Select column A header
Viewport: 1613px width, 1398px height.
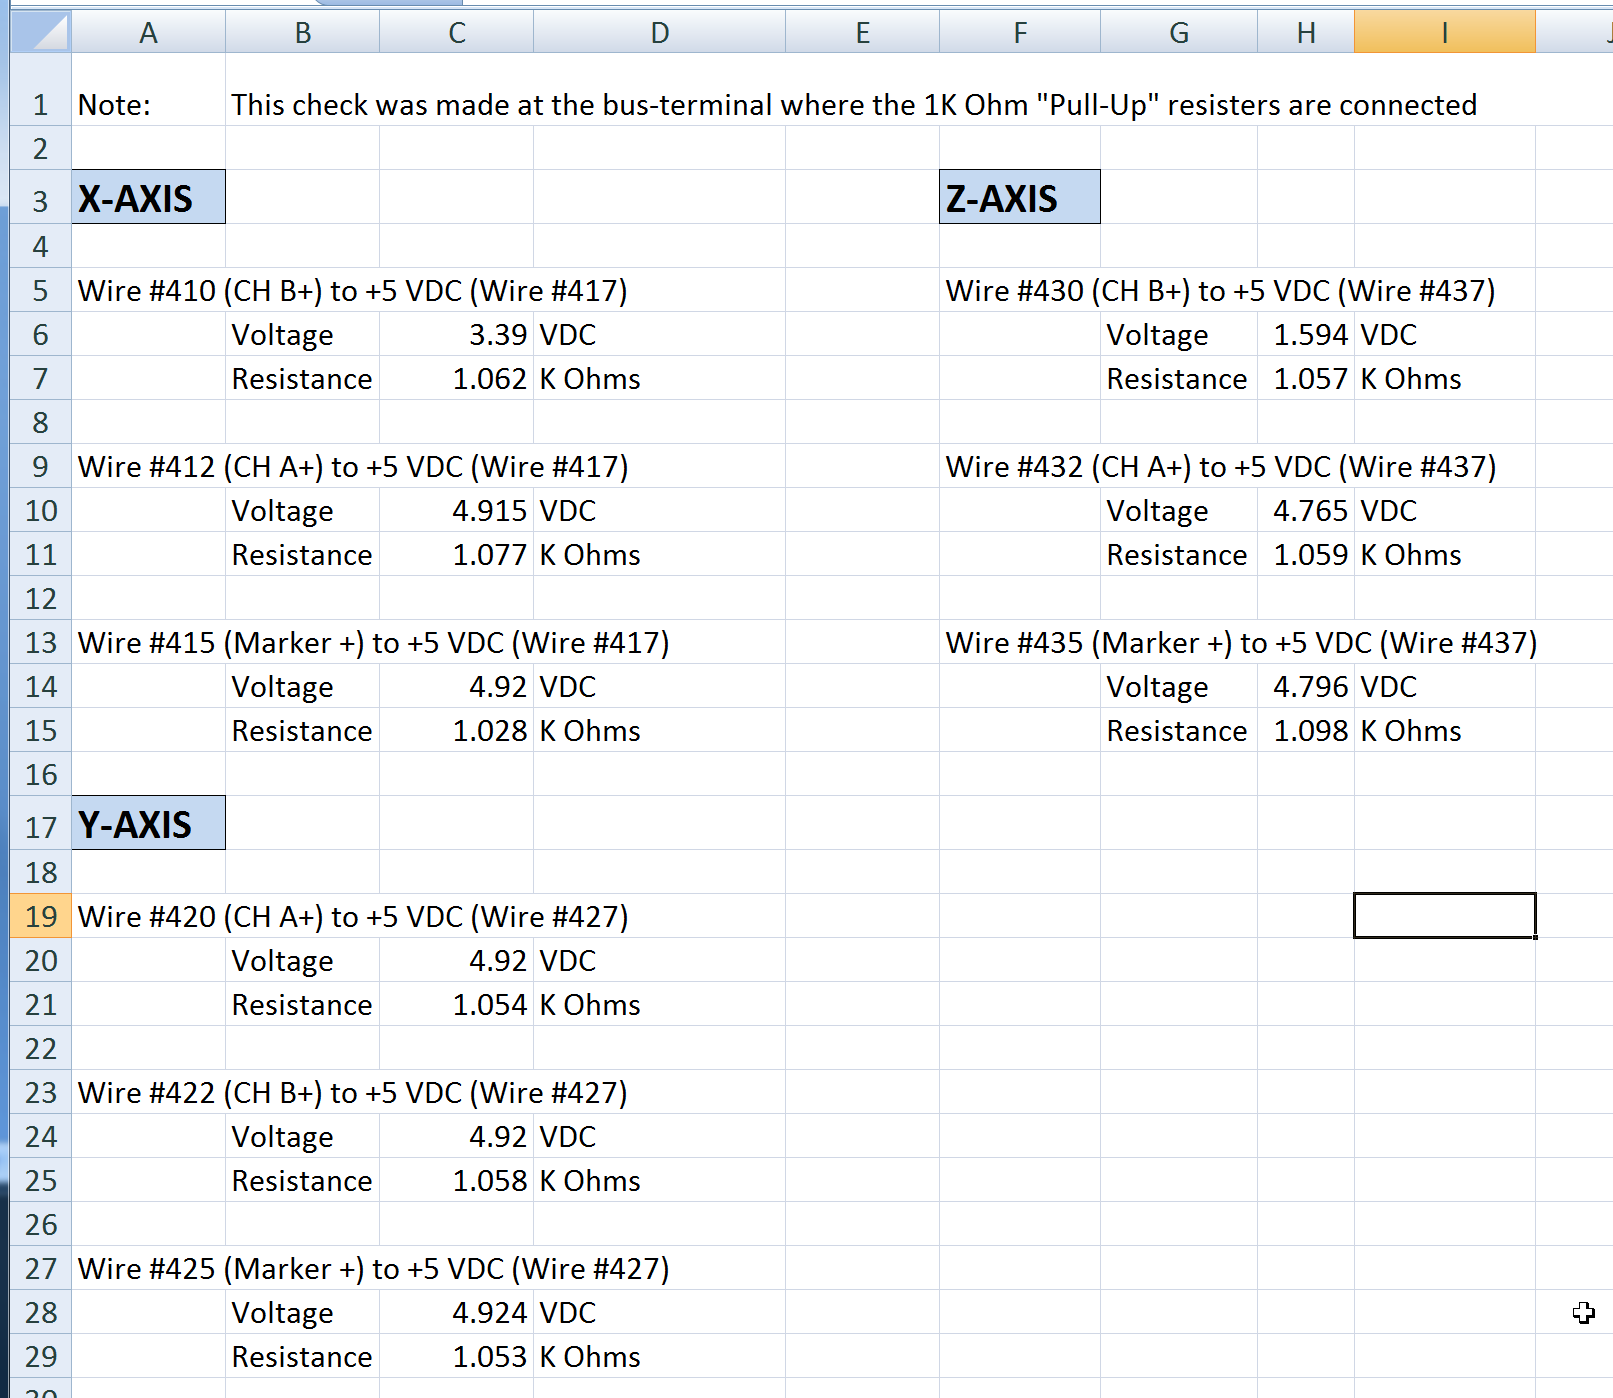[x=148, y=33]
